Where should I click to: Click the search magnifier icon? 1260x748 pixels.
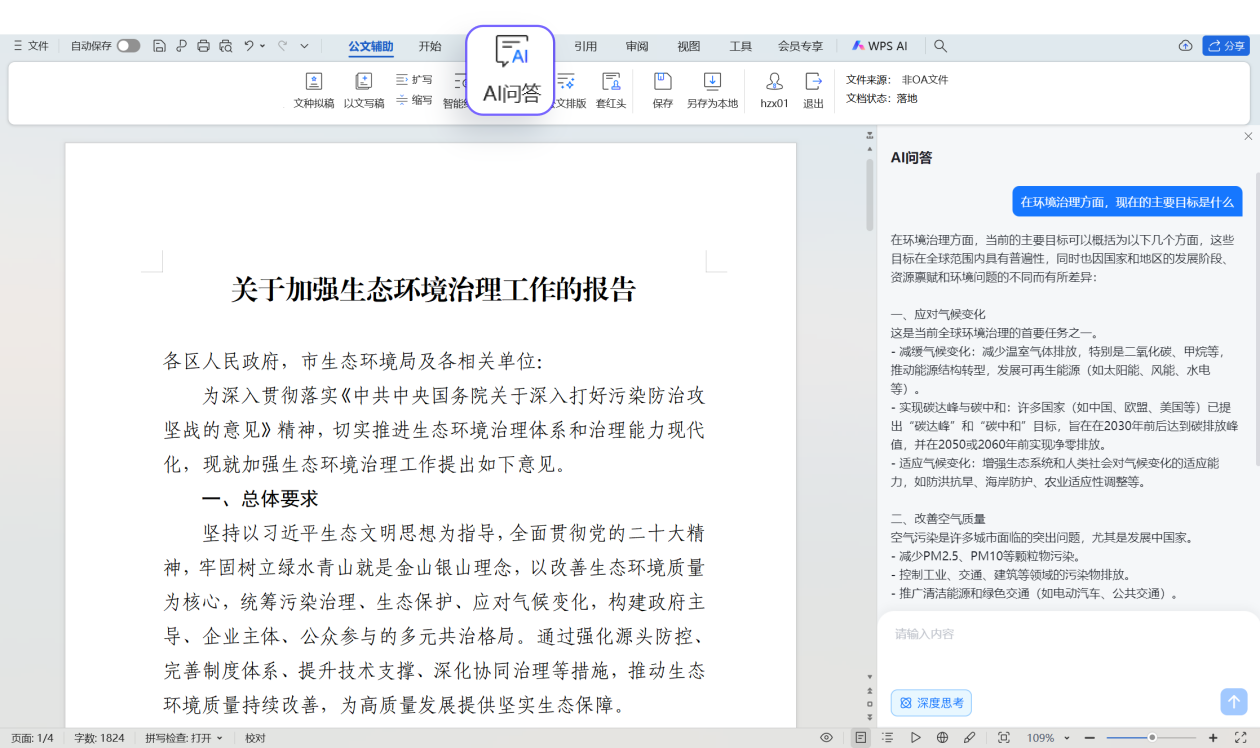pos(940,46)
